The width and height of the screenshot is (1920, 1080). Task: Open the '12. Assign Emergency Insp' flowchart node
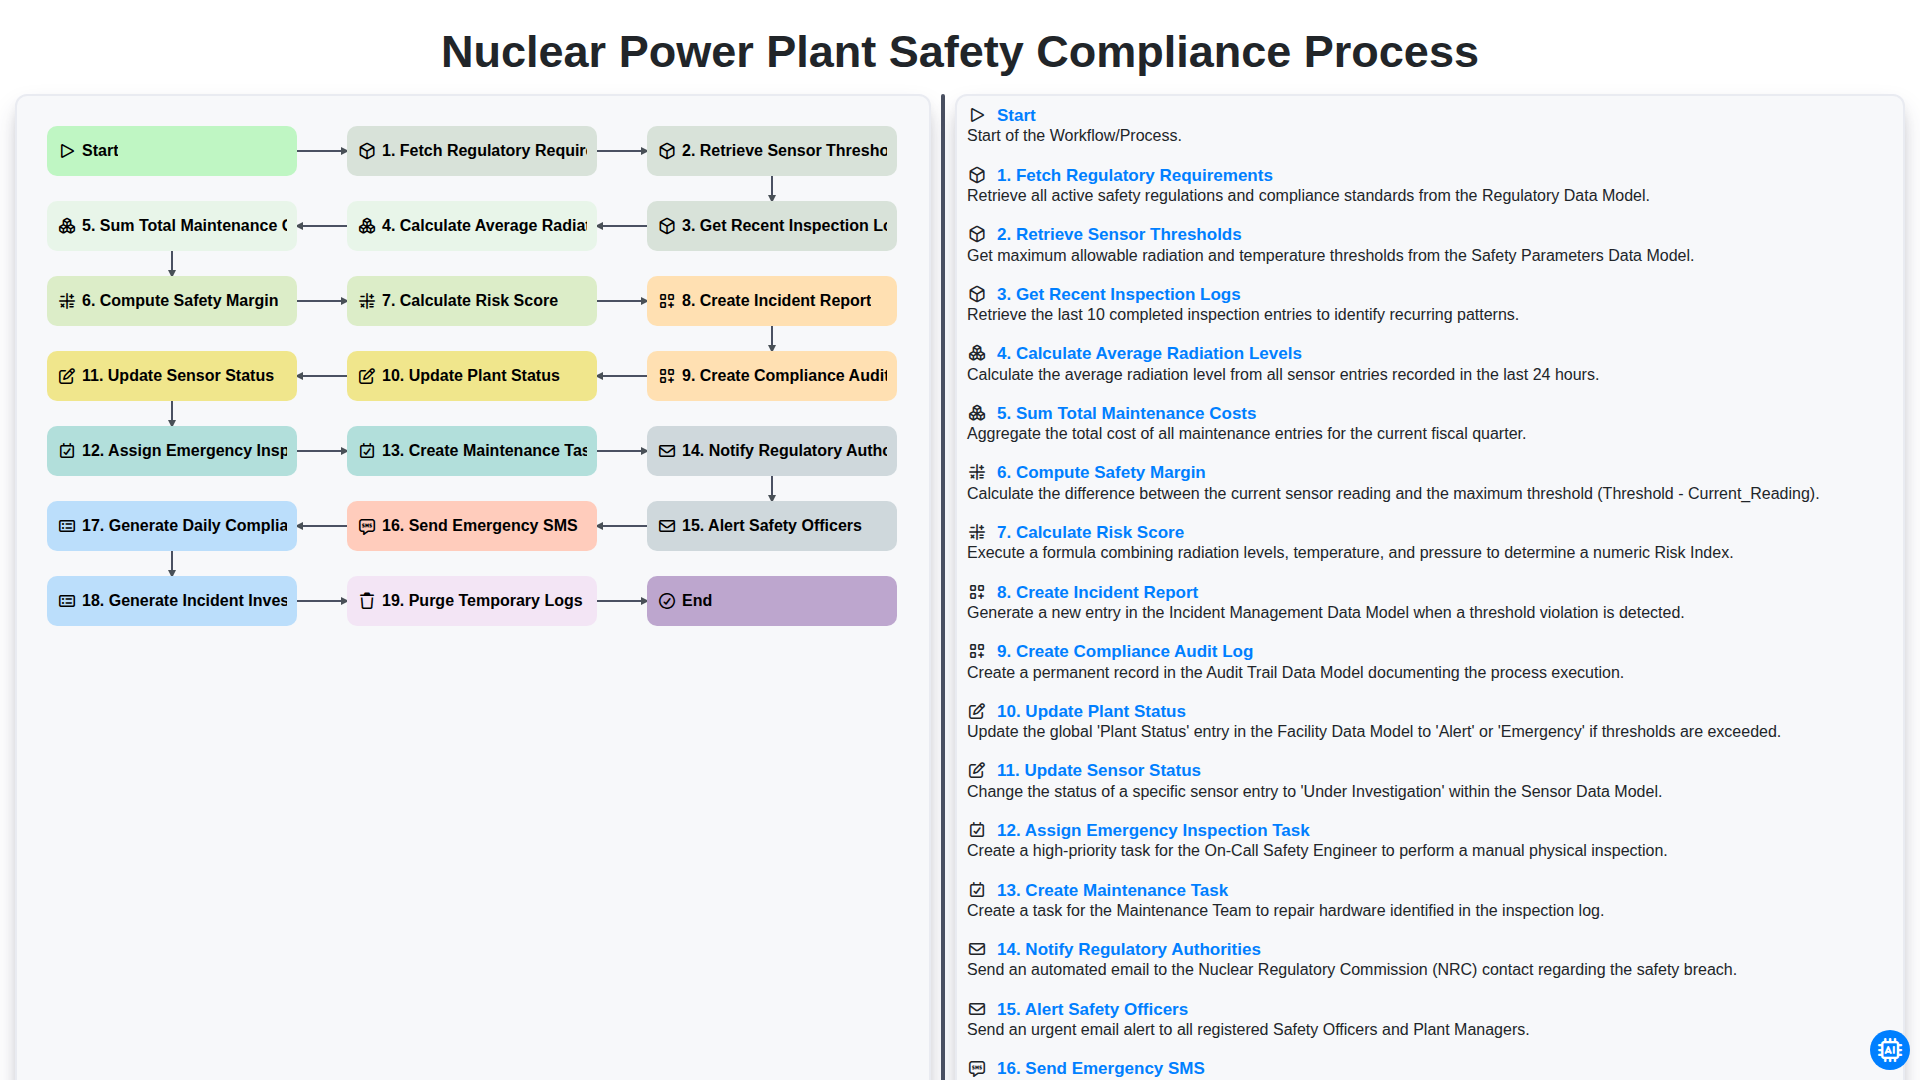coord(172,451)
